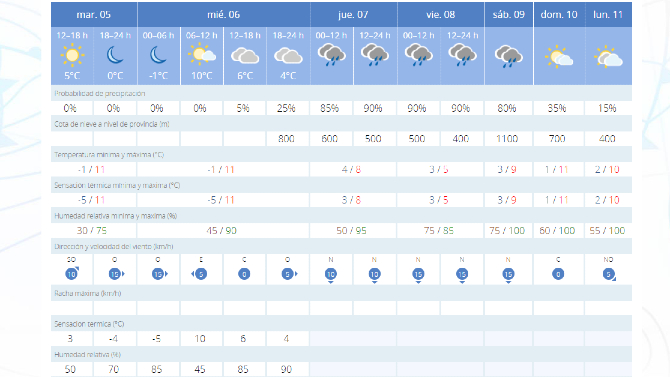Click the 25% precipitation value
The image size is (670, 377).
(x=286, y=109)
